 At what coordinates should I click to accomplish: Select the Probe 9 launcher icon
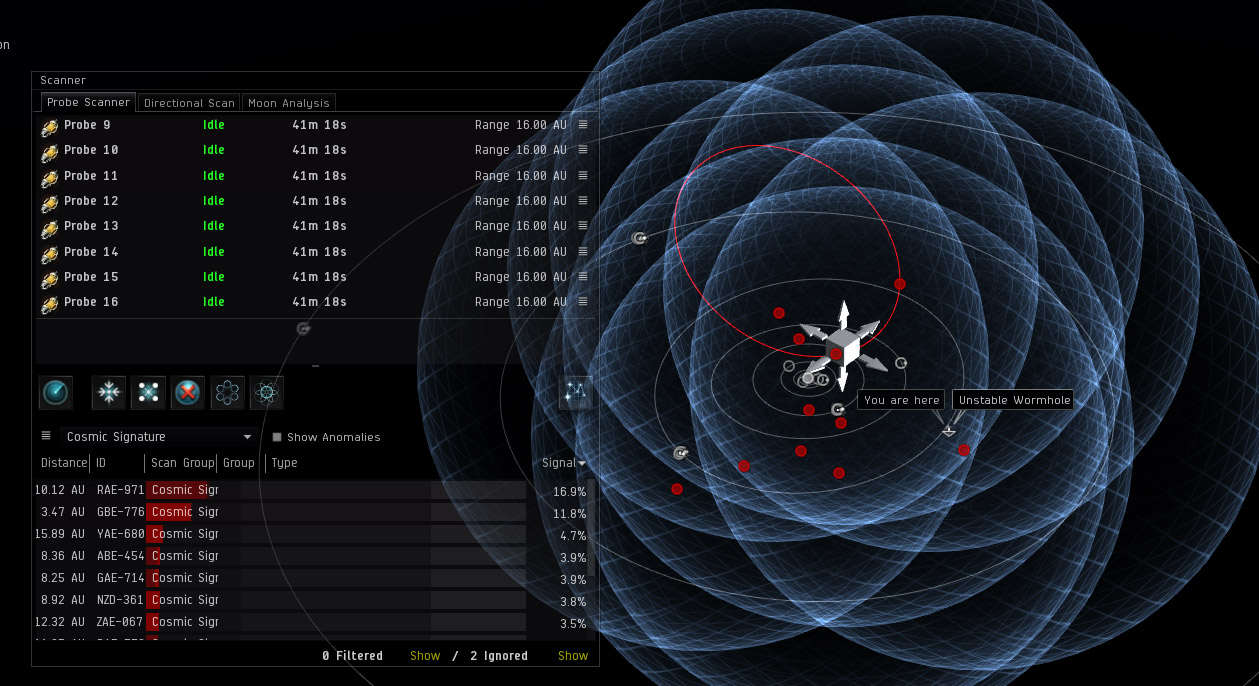click(x=49, y=127)
